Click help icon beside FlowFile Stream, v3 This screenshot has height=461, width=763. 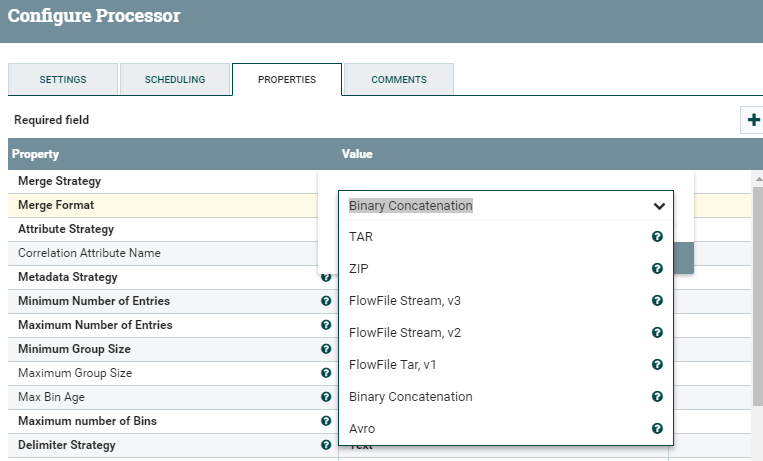point(657,301)
